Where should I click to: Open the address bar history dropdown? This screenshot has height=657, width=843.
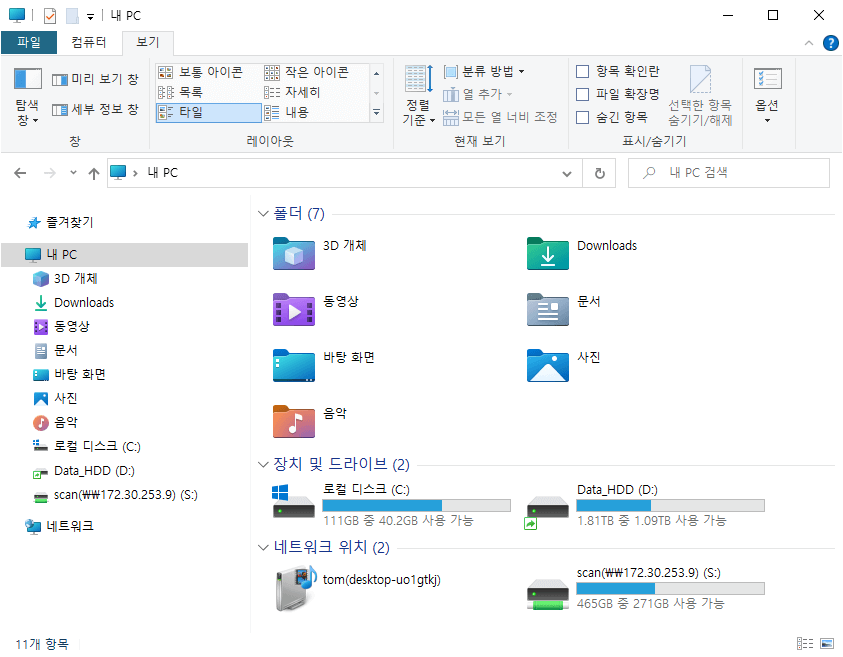click(567, 173)
